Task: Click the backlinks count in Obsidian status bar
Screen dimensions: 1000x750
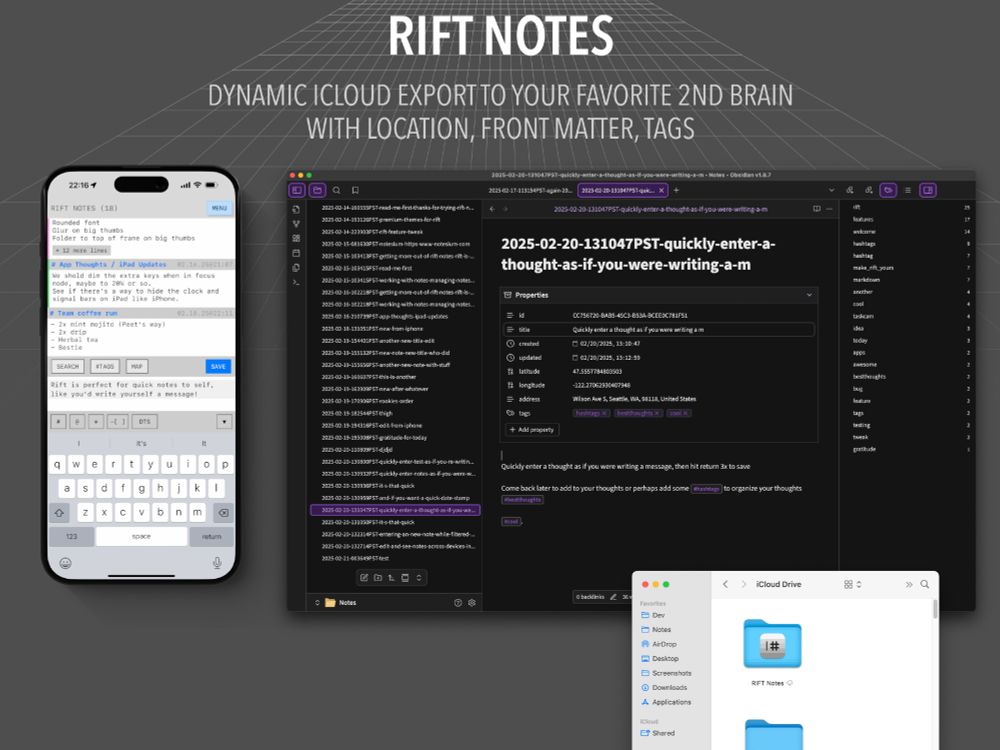Action: click(590, 597)
